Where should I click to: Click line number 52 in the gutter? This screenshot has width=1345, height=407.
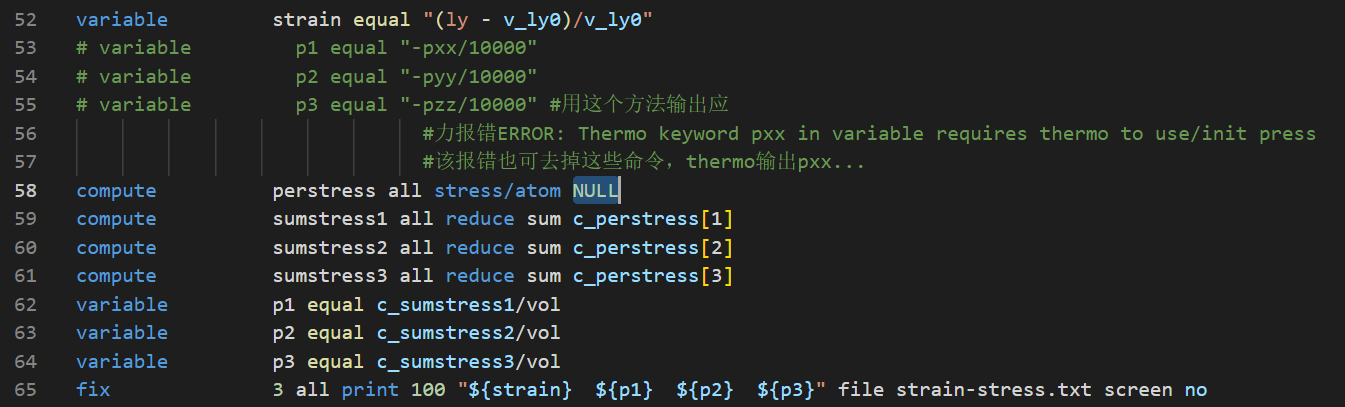pos(27,20)
